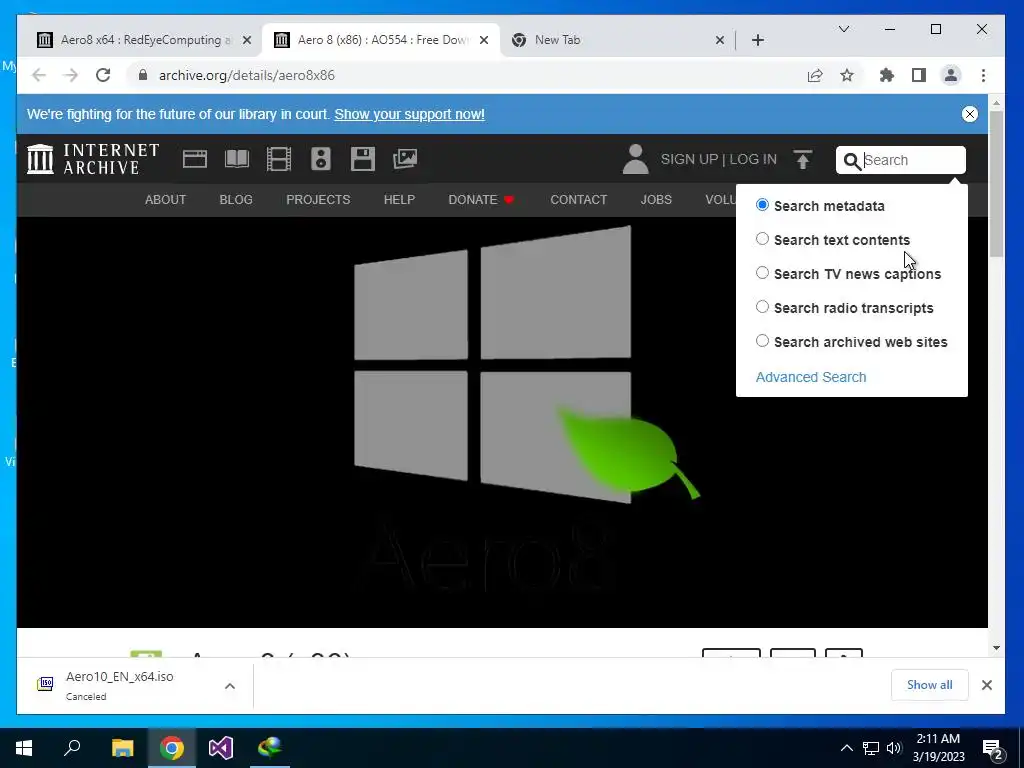This screenshot has height=768, width=1024.
Task: Open a new tab with plus button
Action: (x=758, y=40)
